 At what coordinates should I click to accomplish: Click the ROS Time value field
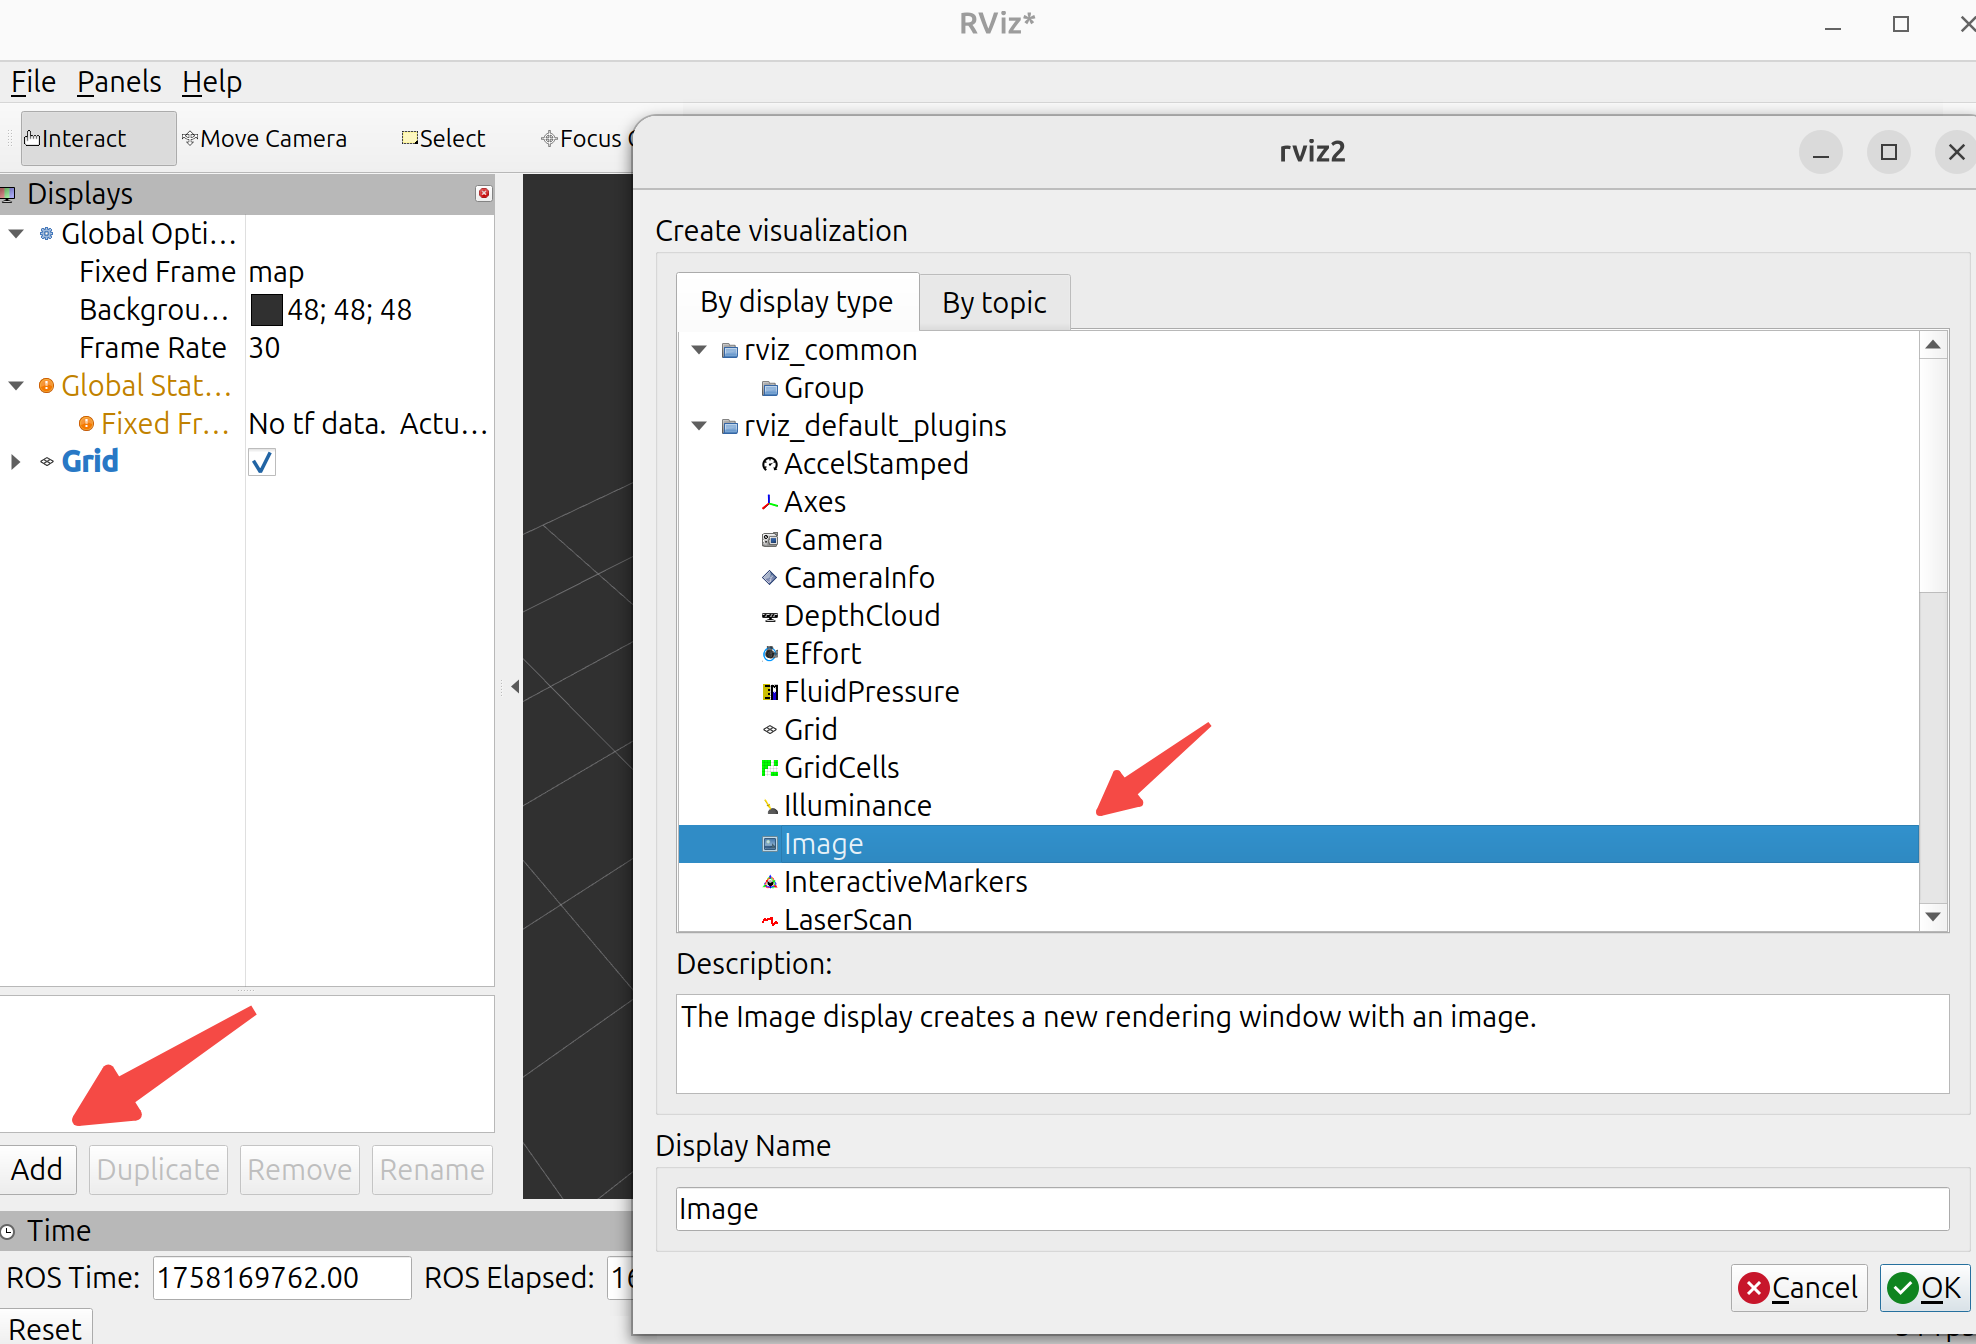[281, 1278]
